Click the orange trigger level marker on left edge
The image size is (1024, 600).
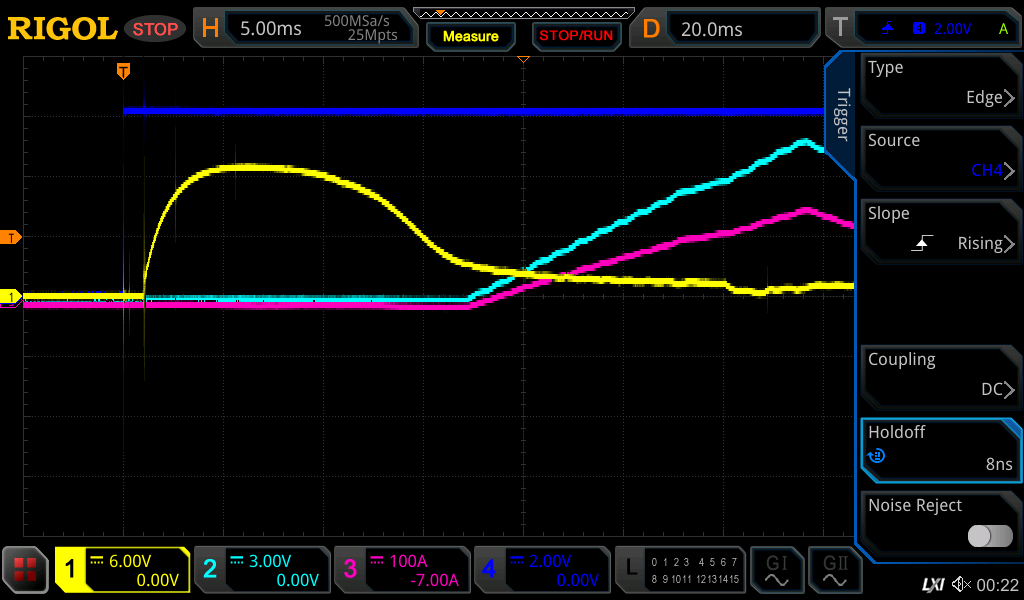tap(11, 237)
